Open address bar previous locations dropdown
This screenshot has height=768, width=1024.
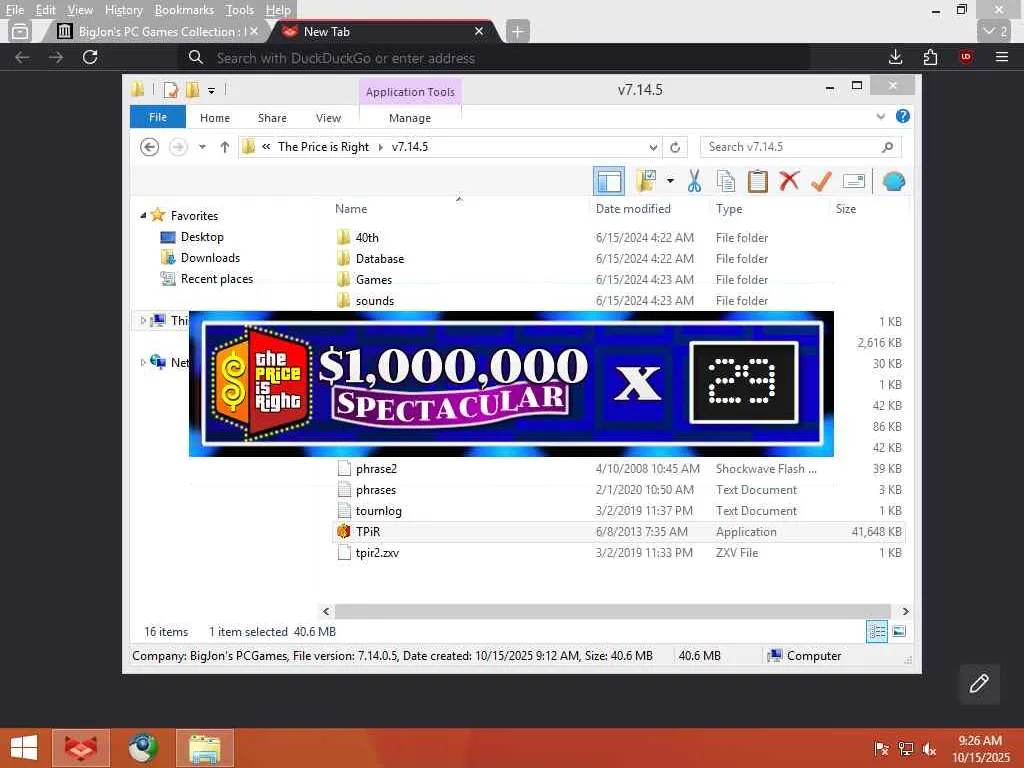tap(653, 147)
